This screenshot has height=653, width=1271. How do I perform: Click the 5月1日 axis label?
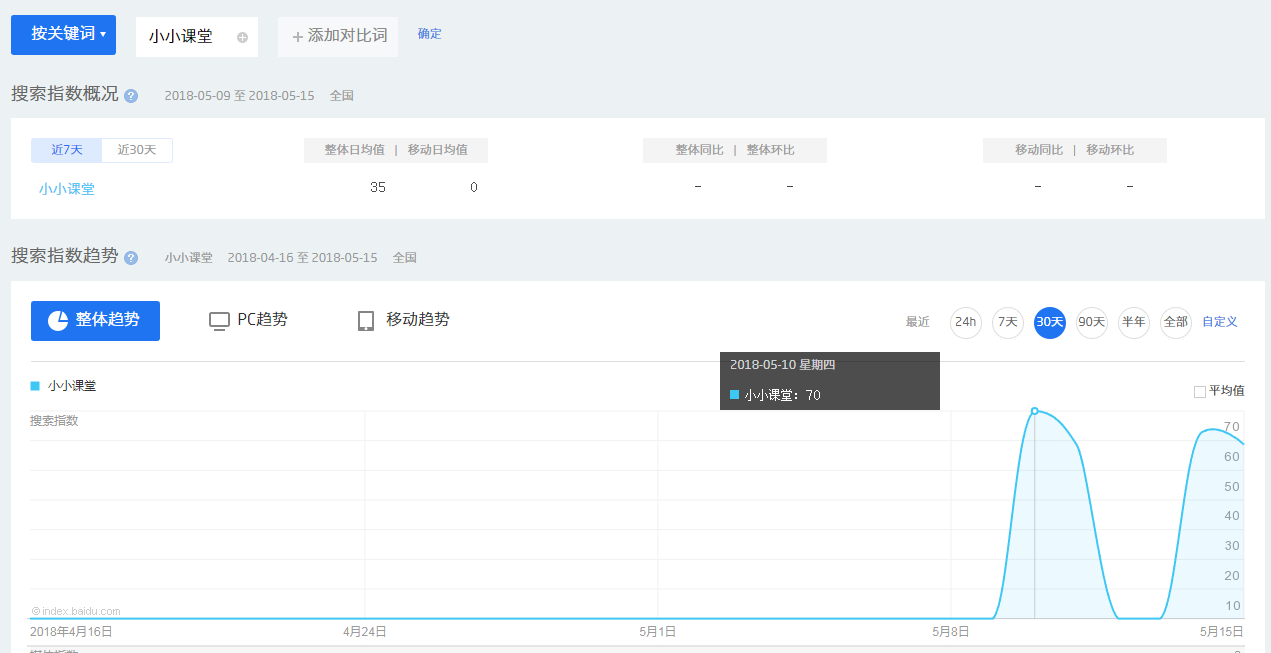tap(657, 632)
